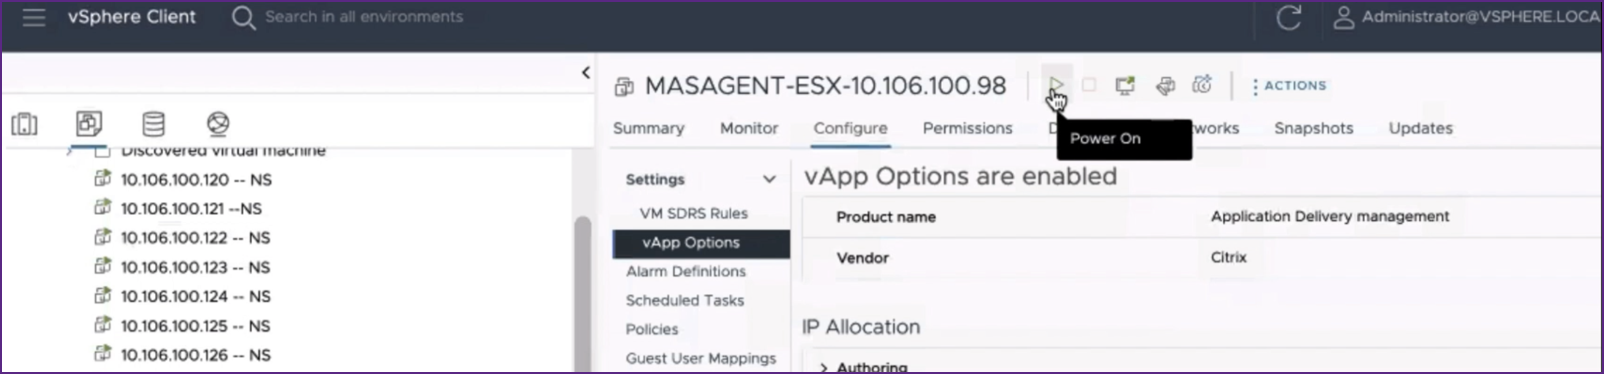Screen dimensions: 1604x374
Task: Open Policies section
Action: pyautogui.click(x=652, y=329)
